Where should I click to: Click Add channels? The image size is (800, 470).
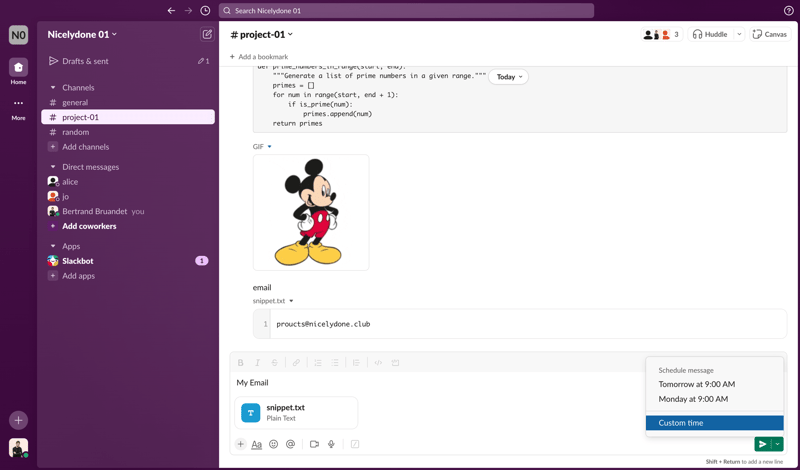tap(128, 147)
